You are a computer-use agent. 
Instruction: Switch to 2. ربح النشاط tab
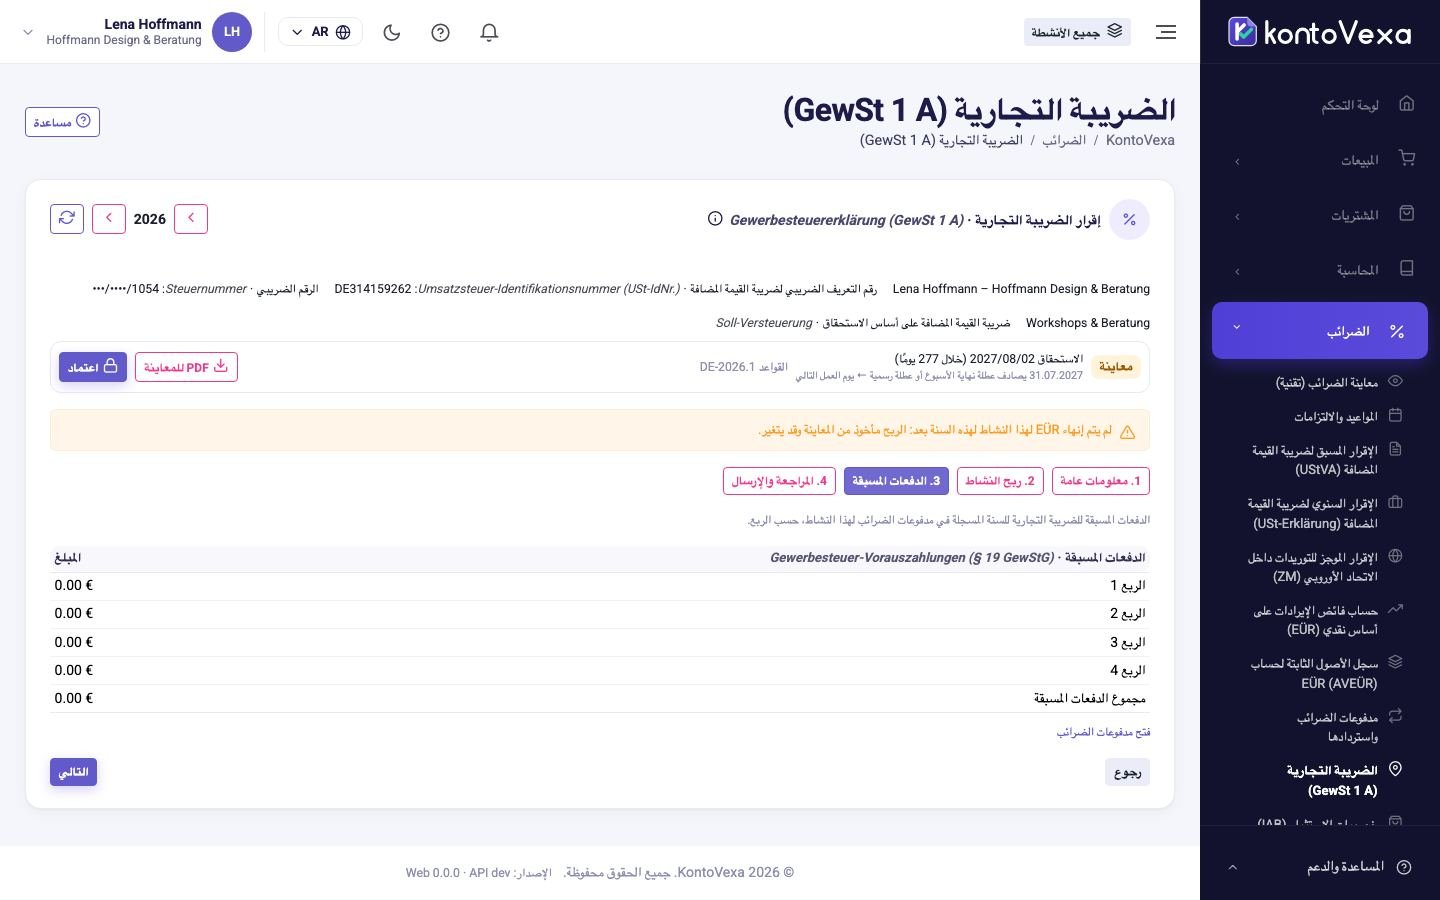pyautogui.click(x=1000, y=481)
